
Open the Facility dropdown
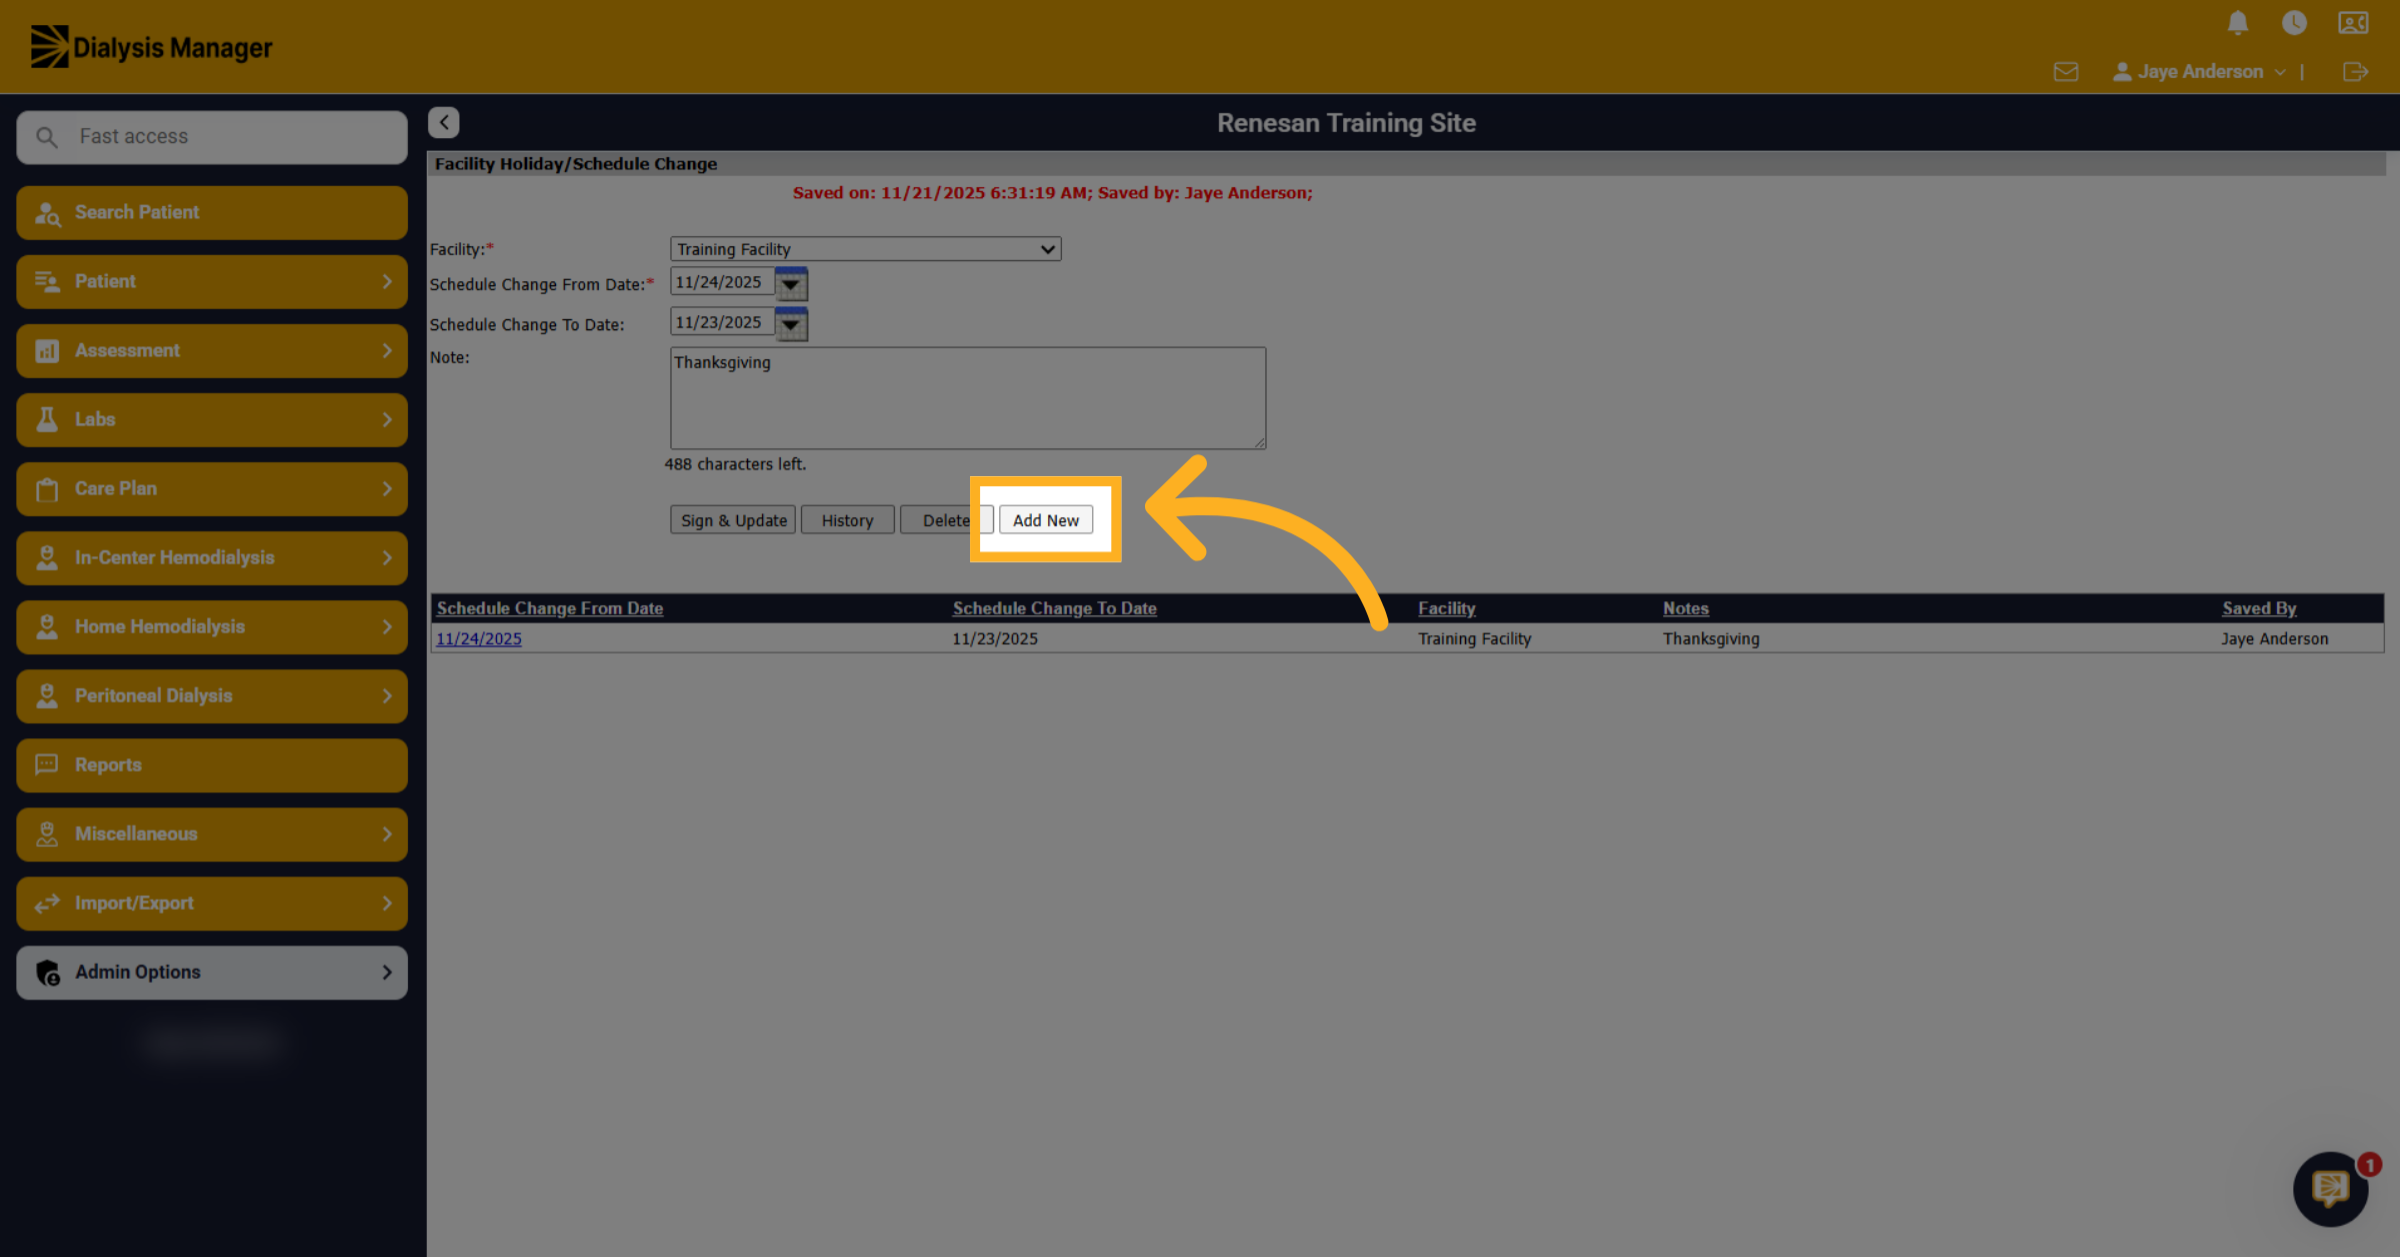click(865, 249)
